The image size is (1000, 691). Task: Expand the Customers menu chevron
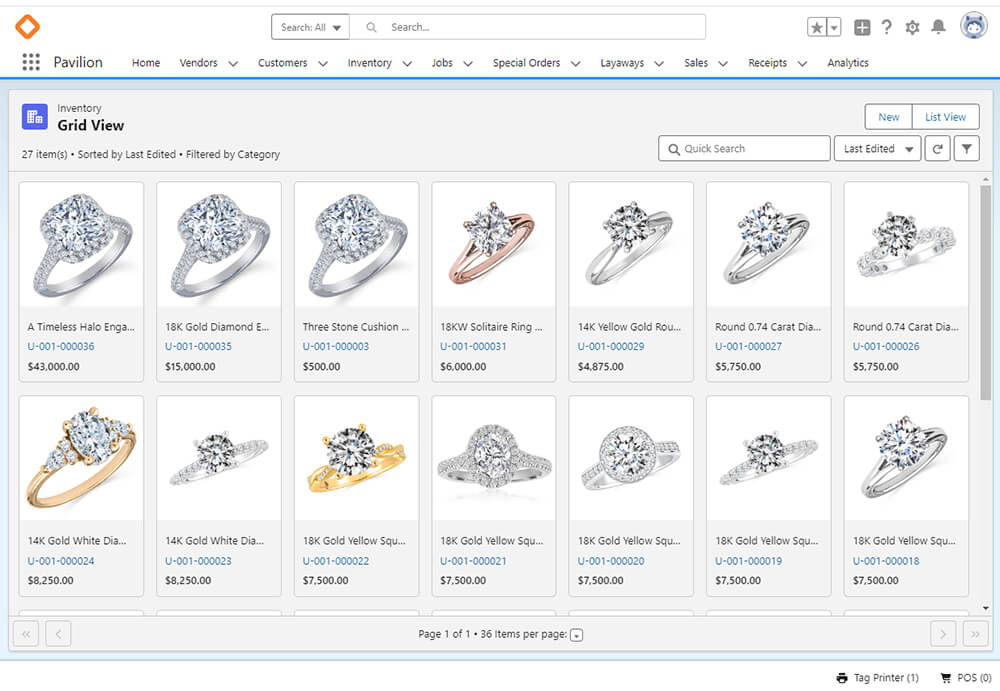tap(323, 63)
